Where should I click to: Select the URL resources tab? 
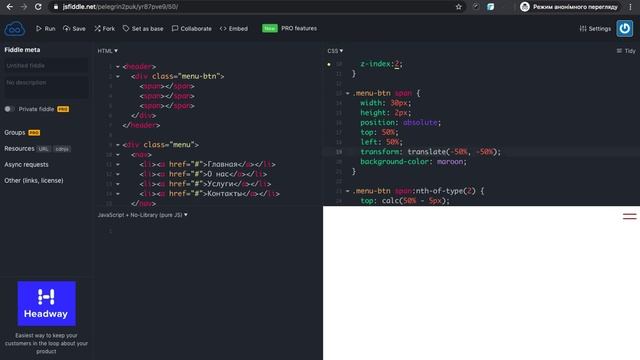click(x=43, y=149)
